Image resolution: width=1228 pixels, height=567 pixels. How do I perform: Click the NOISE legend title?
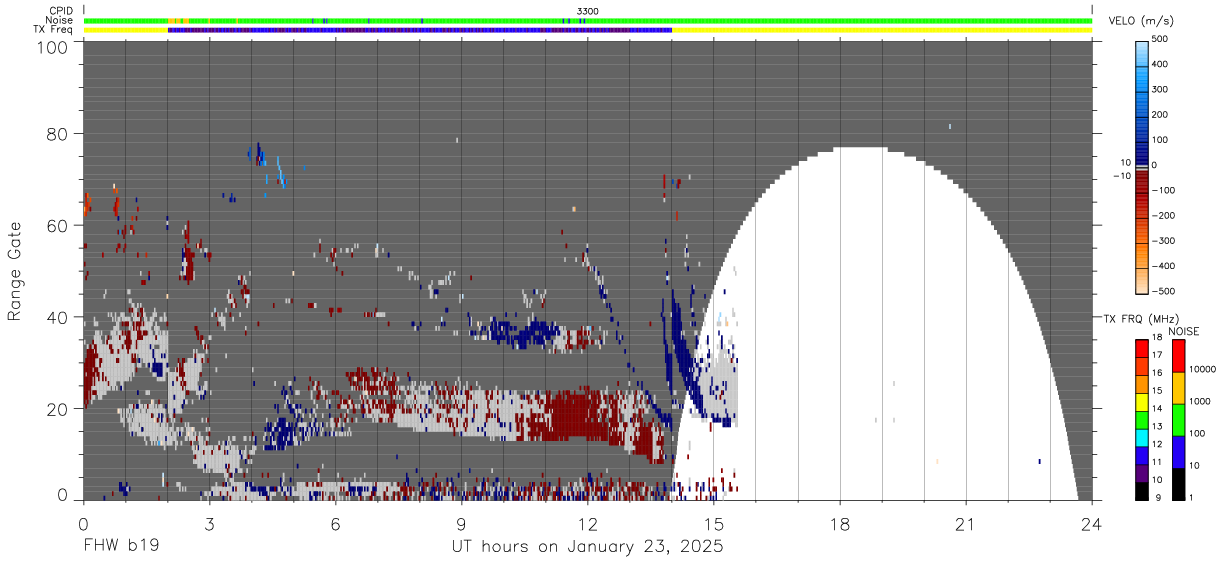click(x=1184, y=332)
